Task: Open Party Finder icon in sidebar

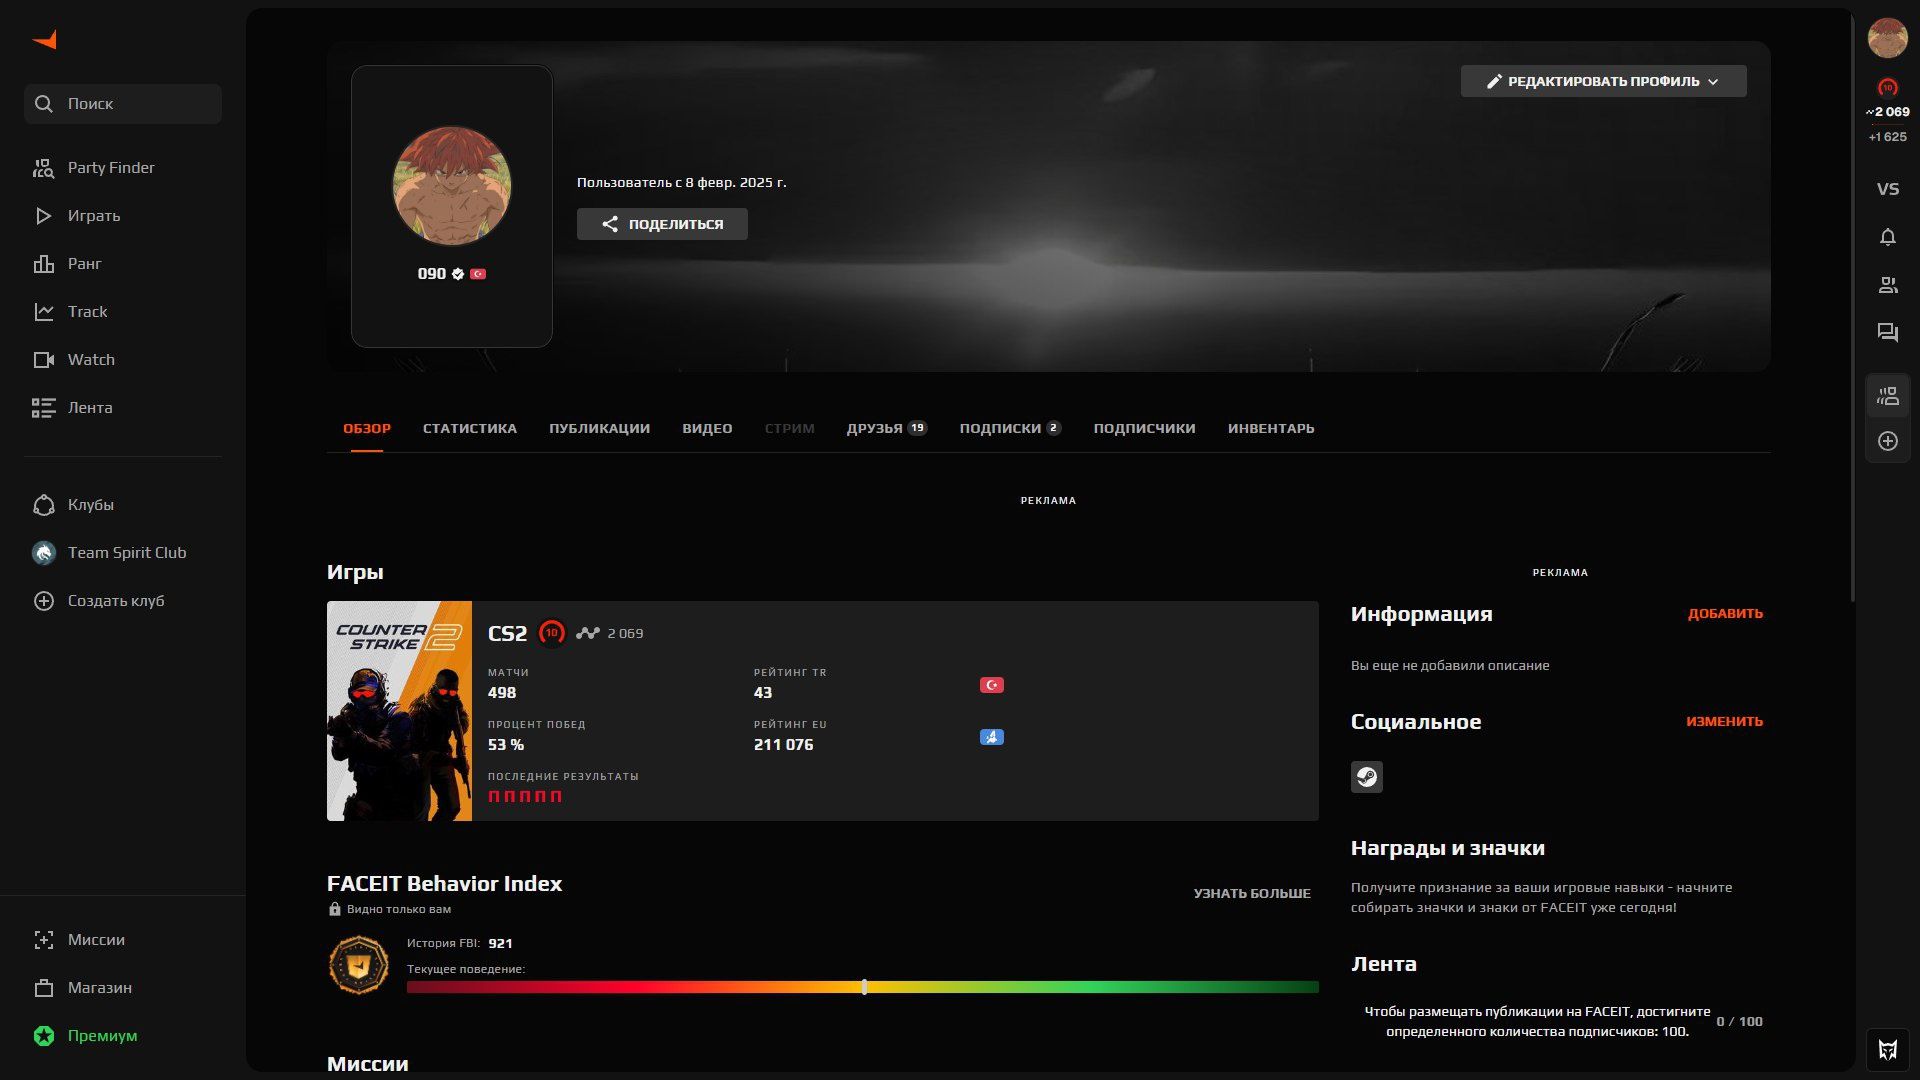Action: pos(43,168)
